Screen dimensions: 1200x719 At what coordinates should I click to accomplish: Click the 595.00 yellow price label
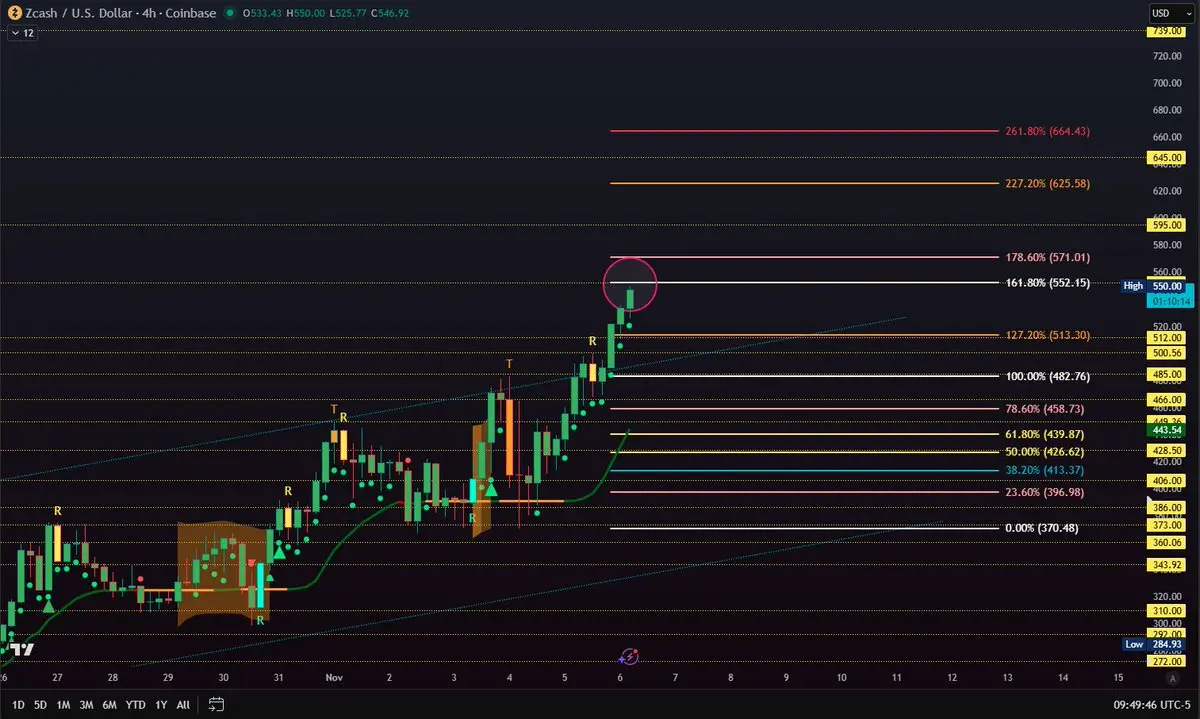point(1165,226)
